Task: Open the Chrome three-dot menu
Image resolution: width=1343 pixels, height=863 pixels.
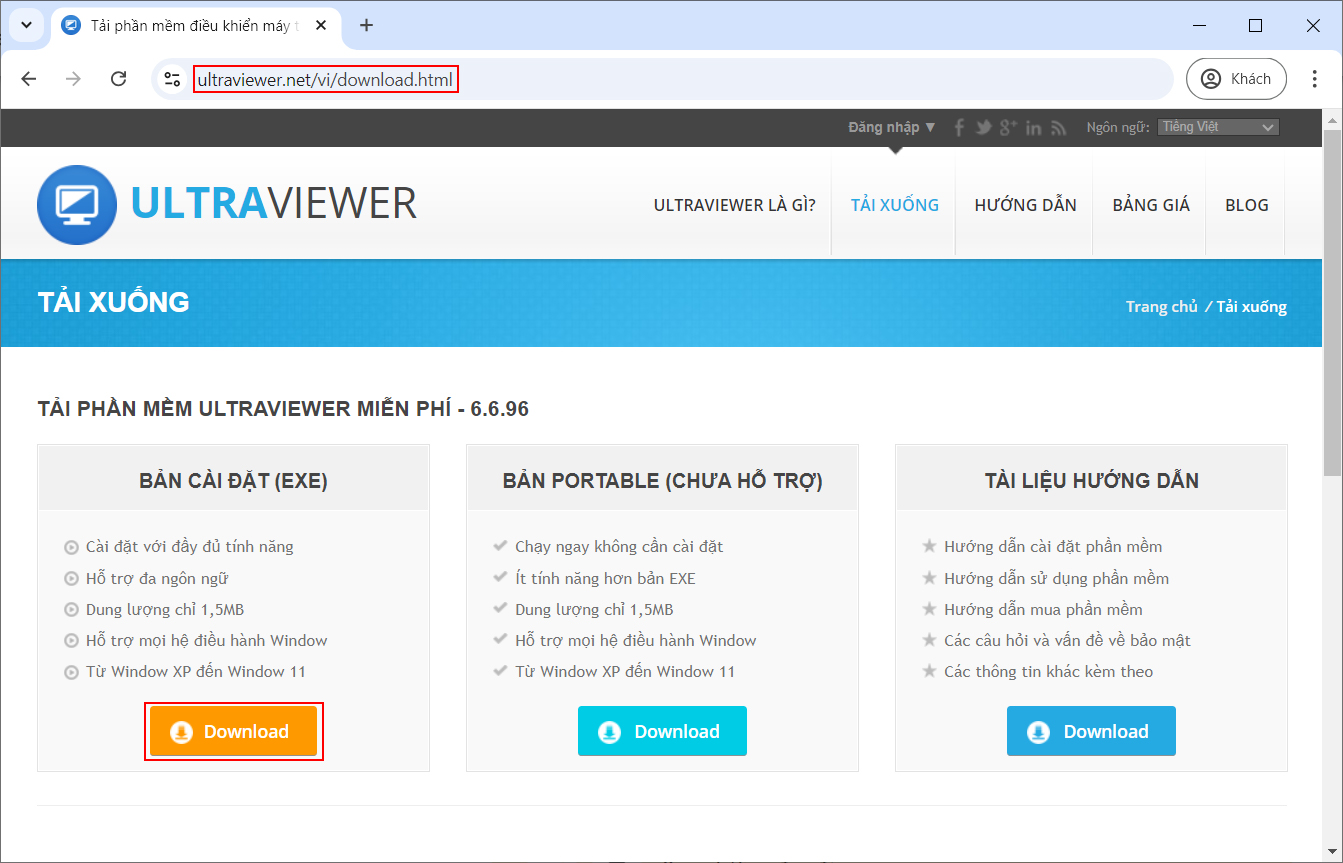Action: (1317, 78)
